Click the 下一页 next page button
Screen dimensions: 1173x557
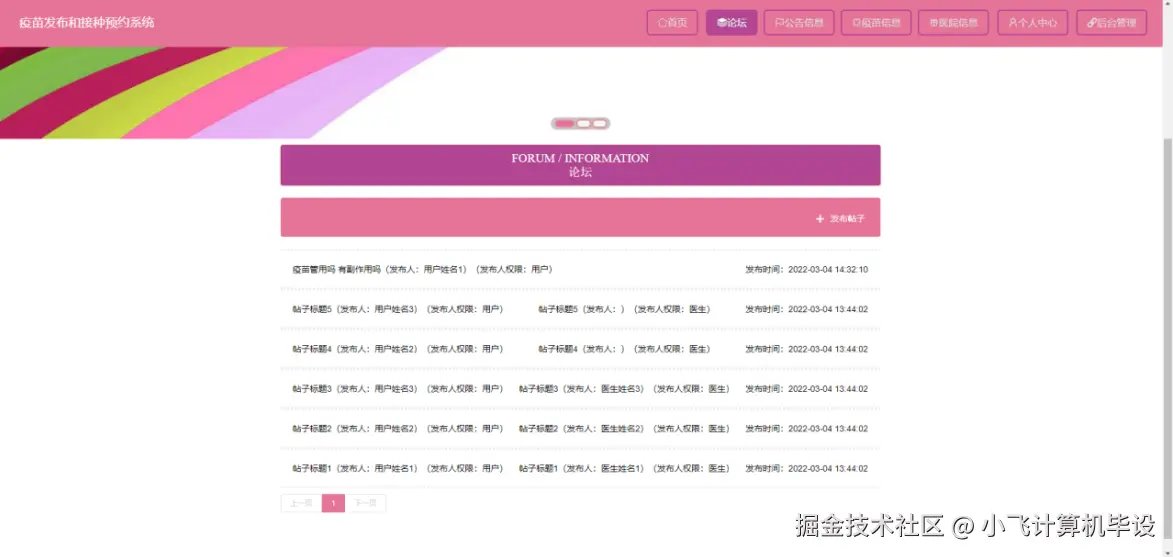pos(366,503)
